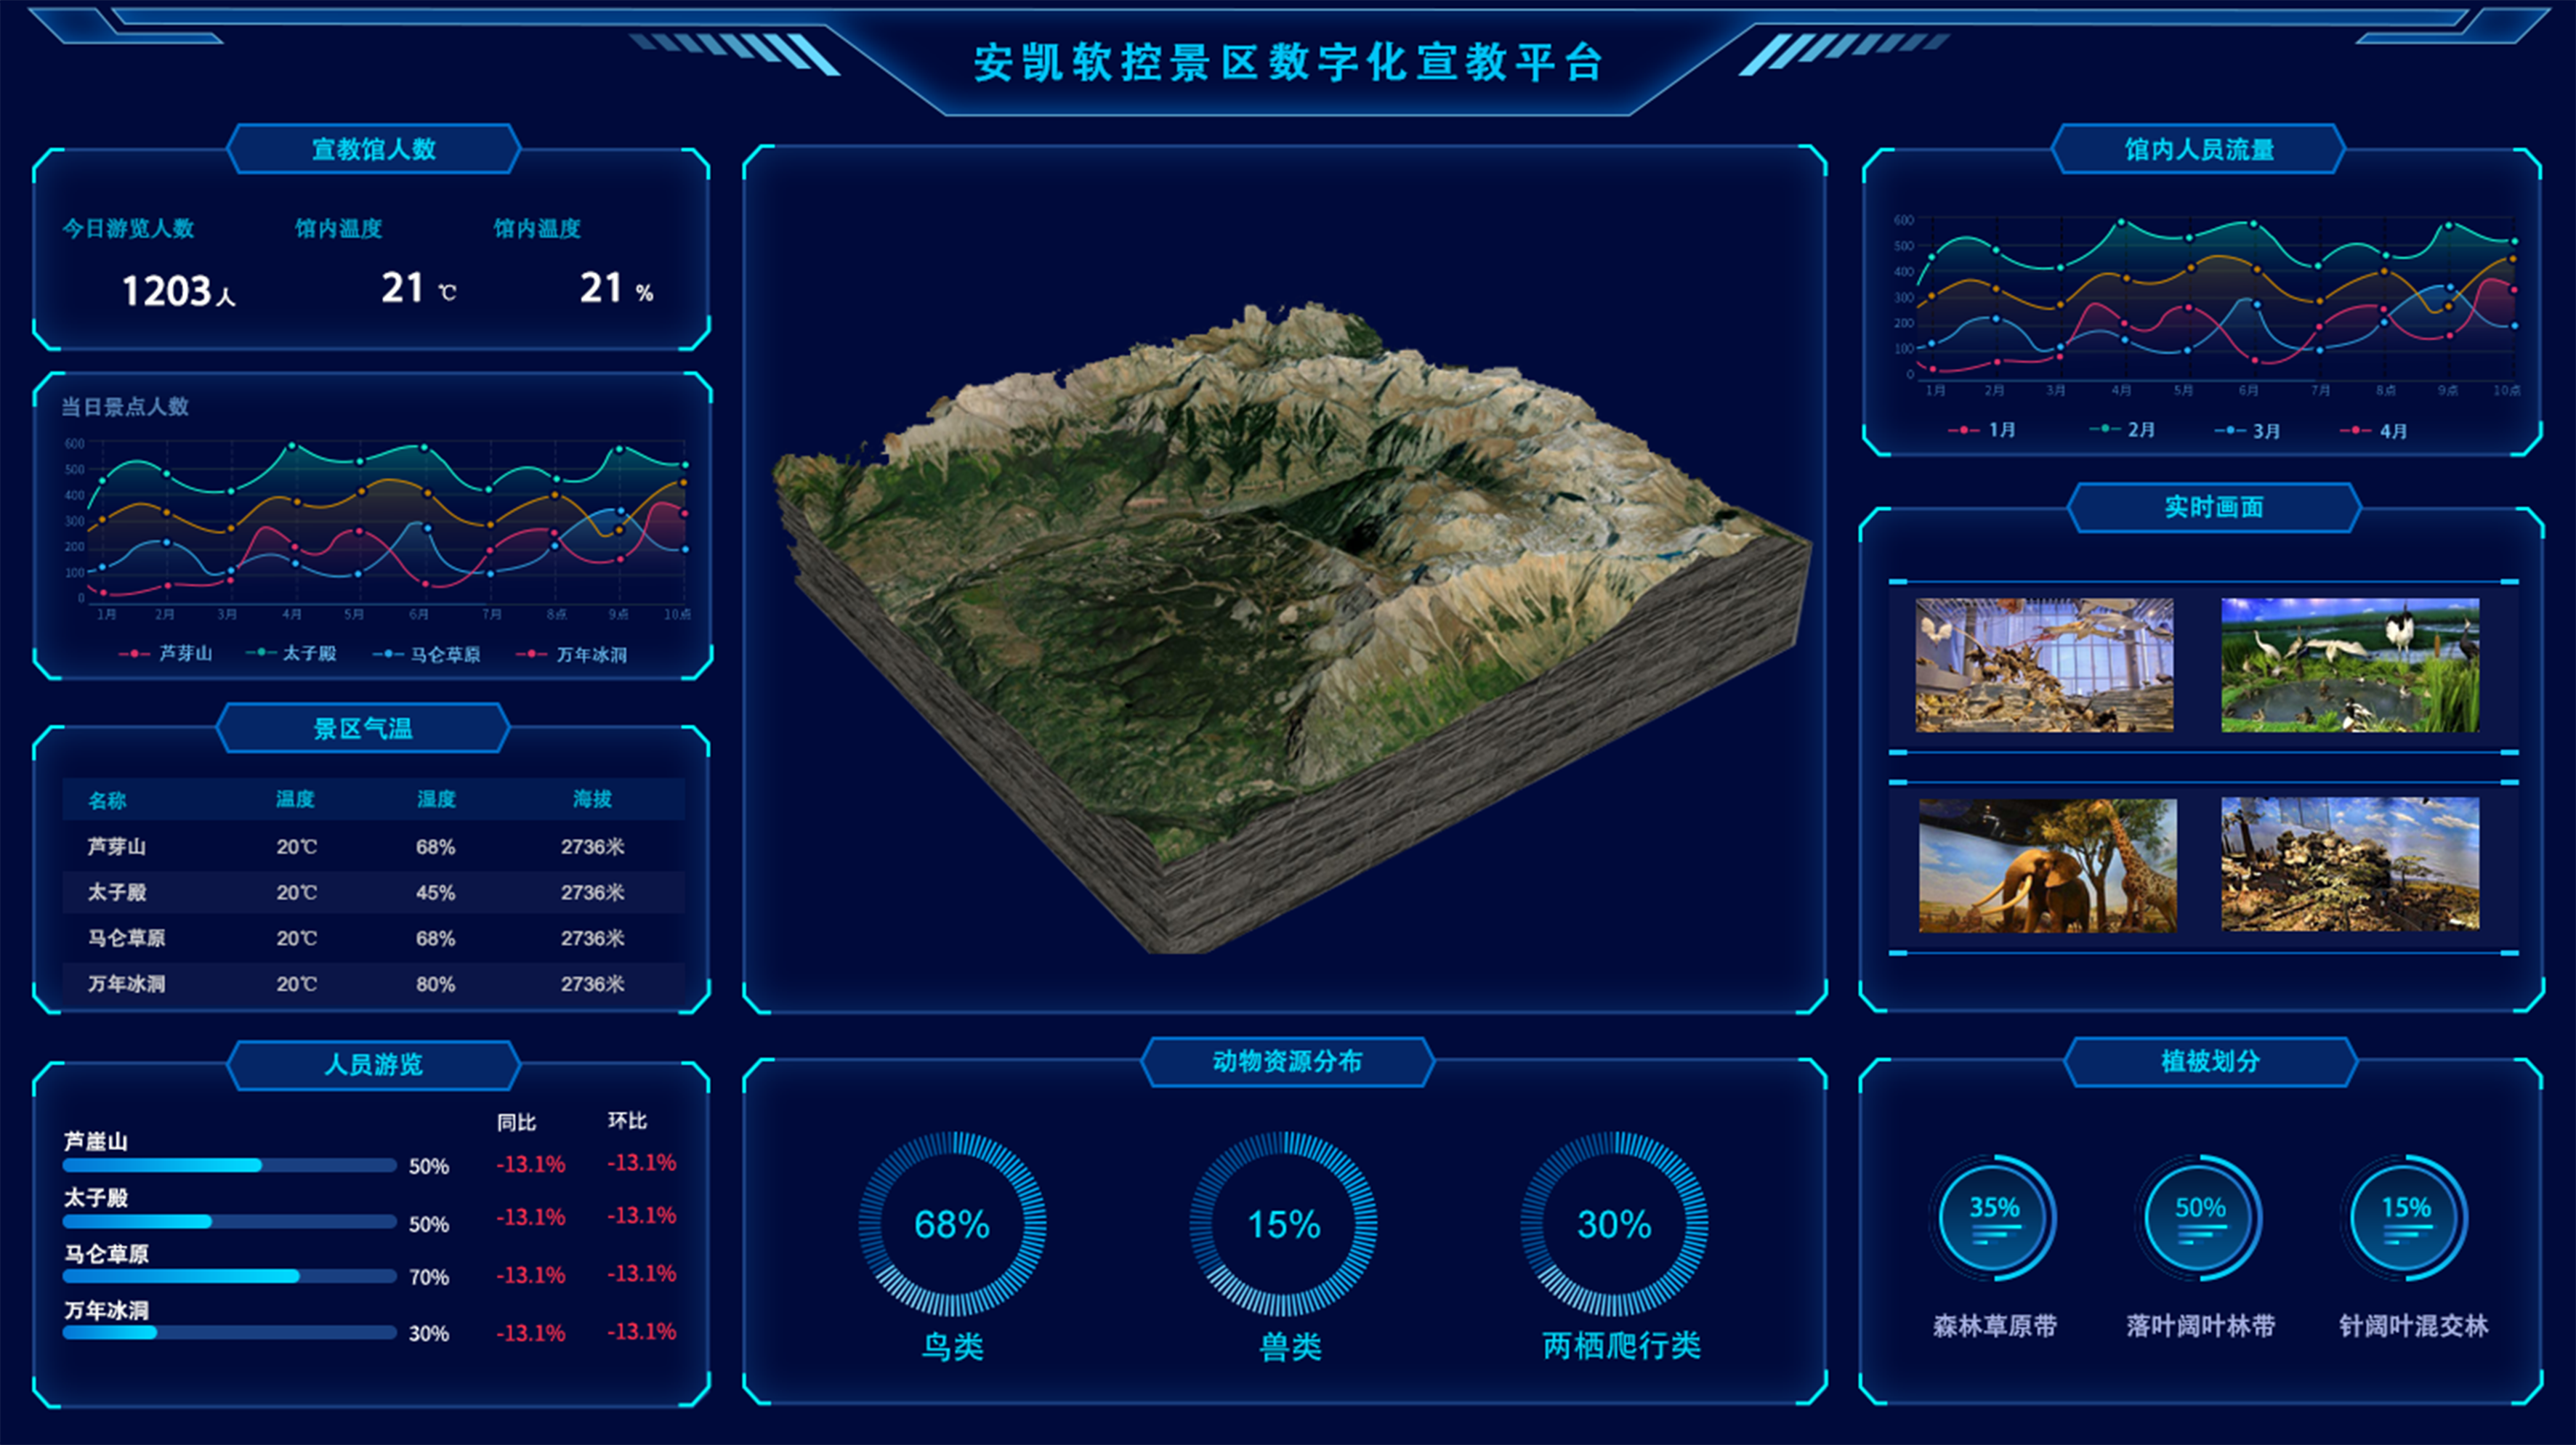Open the elephant and giraffe live thumbnail
This screenshot has height=1445, width=2576.
point(2047,866)
